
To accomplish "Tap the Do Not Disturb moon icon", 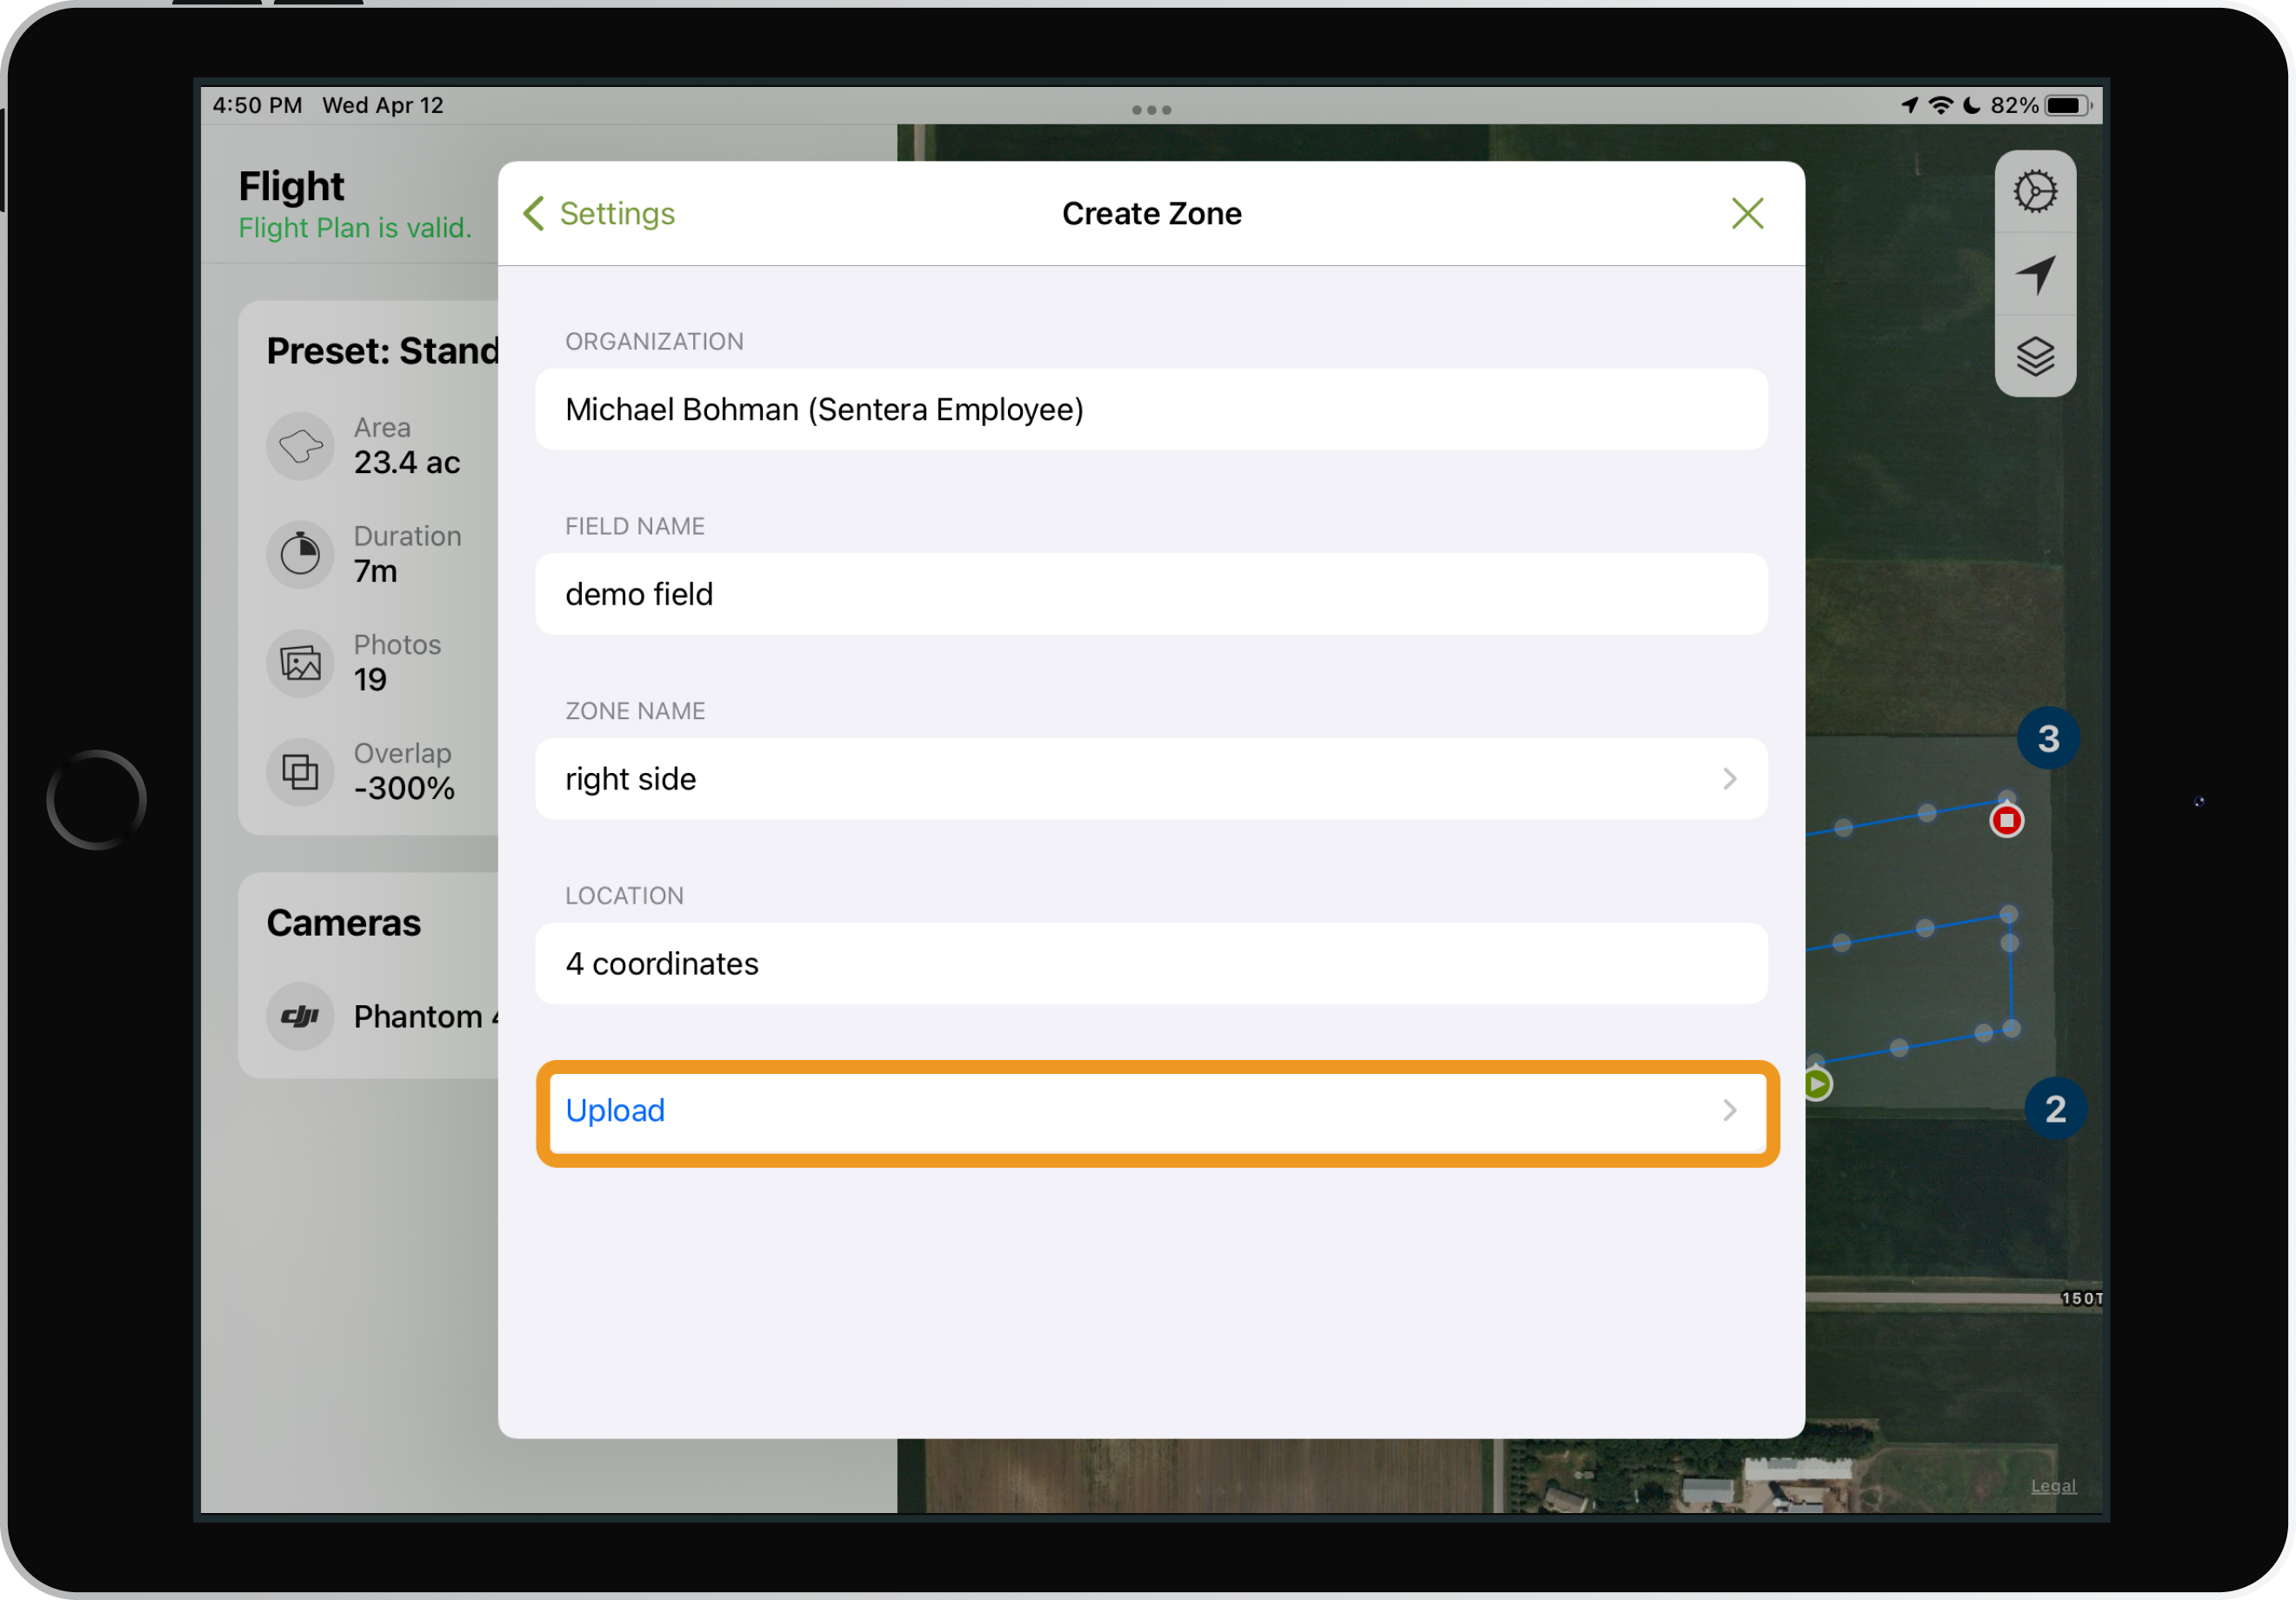I will tap(1971, 106).
